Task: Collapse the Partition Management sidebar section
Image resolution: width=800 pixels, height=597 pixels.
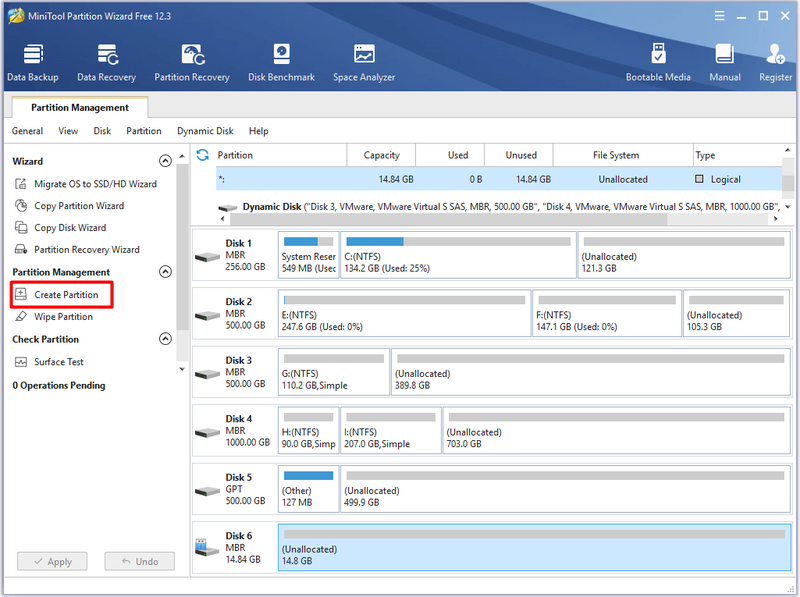Action: (165, 271)
